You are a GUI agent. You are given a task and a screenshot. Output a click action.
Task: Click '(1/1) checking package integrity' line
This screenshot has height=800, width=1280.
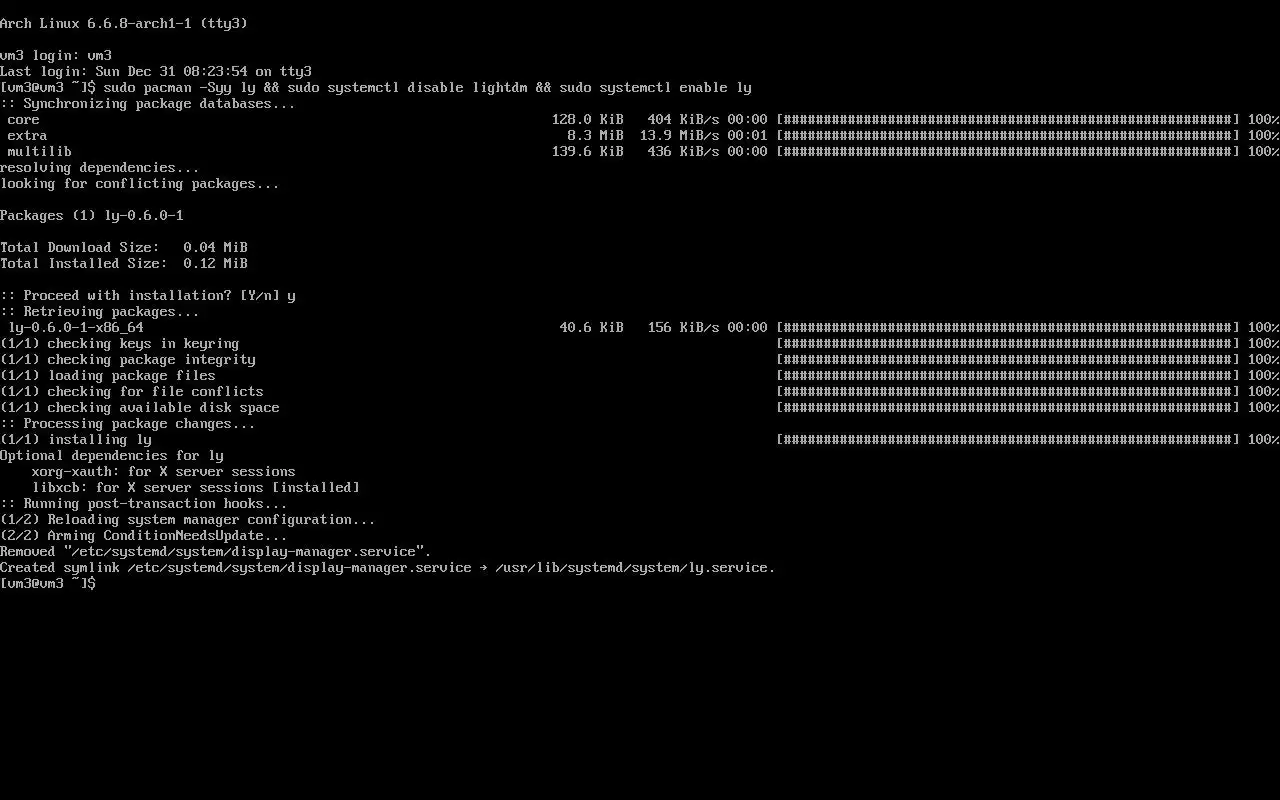(x=128, y=359)
